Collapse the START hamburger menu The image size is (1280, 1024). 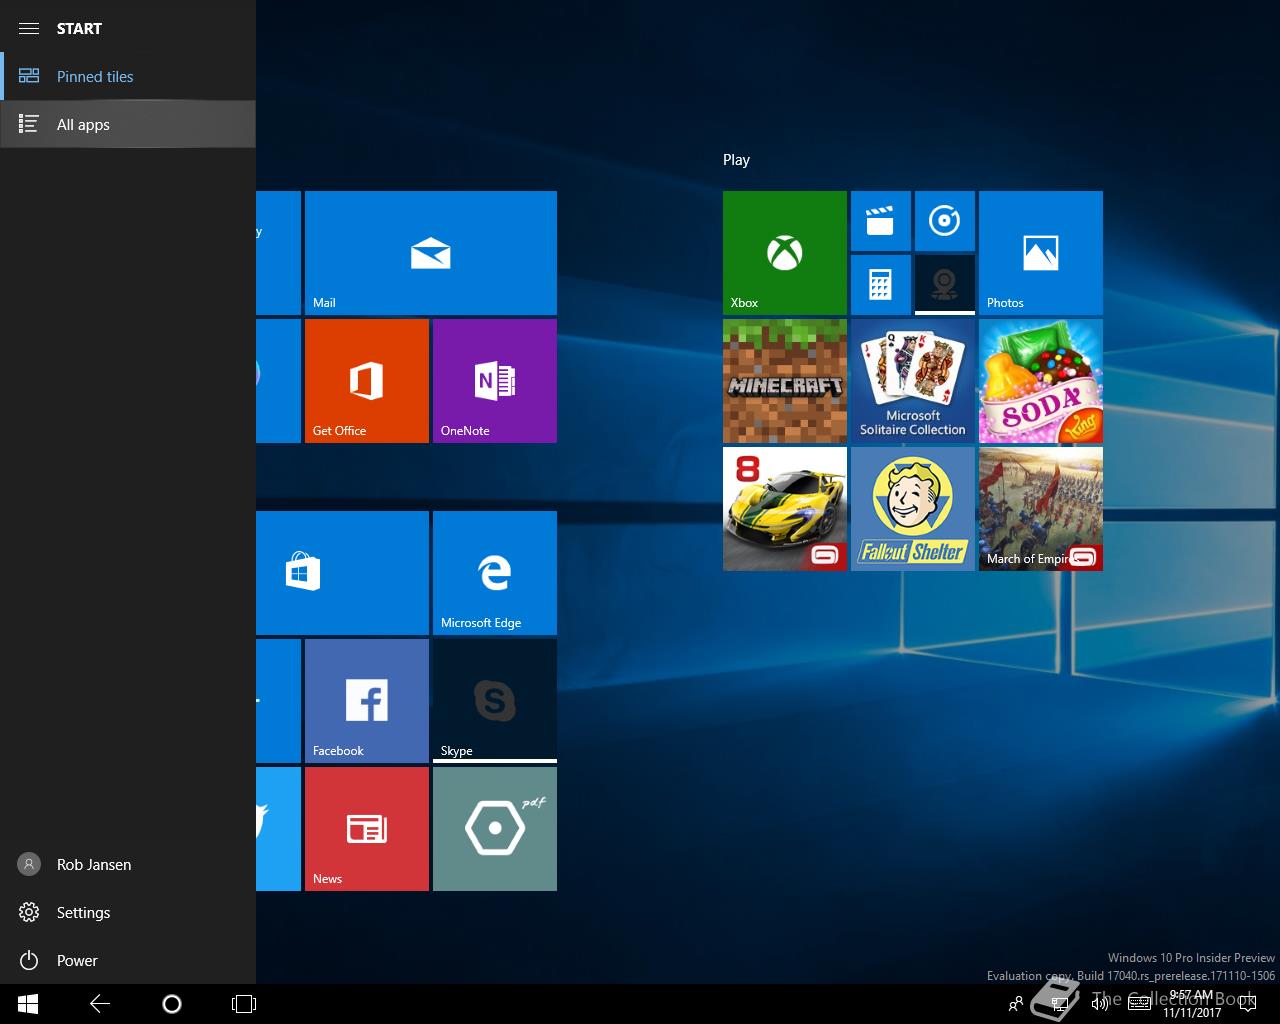pyautogui.click(x=29, y=28)
